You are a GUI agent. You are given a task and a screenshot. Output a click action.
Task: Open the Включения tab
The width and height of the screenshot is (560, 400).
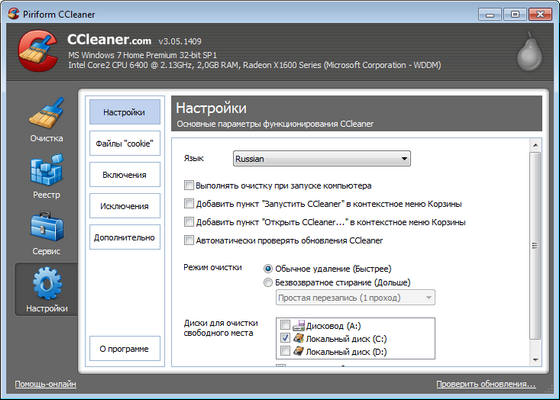click(x=125, y=175)
